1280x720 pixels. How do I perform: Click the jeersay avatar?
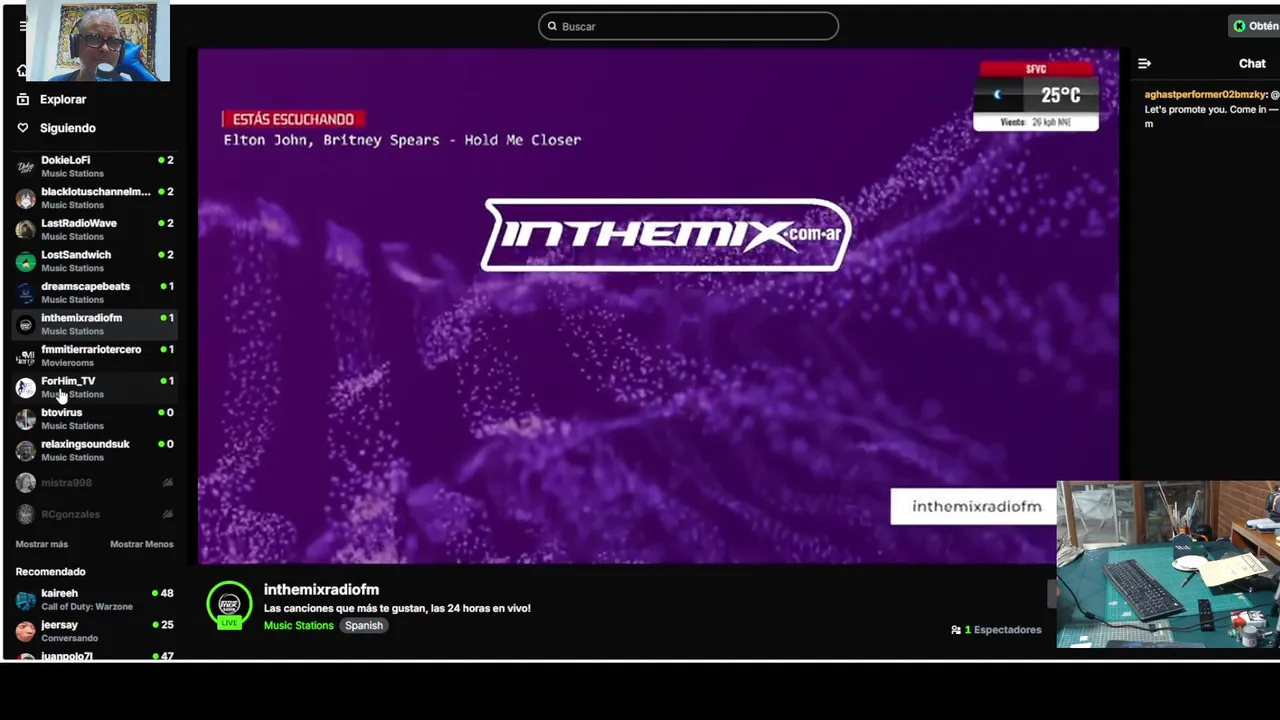pyautogui.click(x=26, y=631)
